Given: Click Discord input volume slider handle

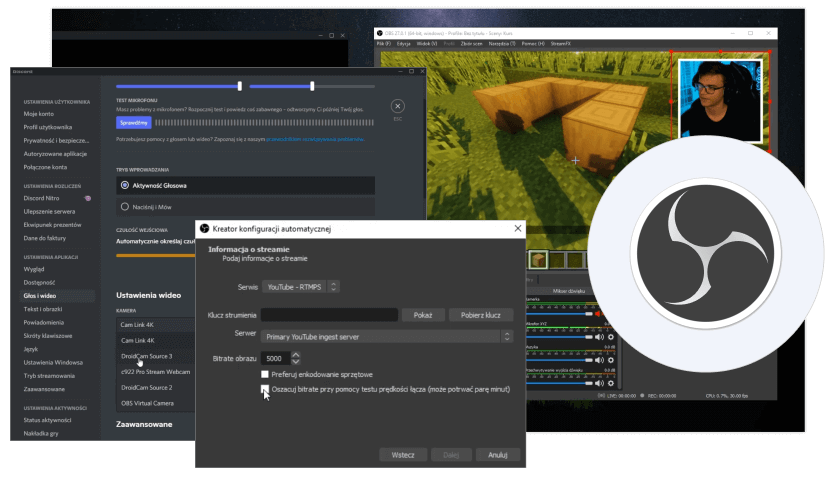Looking at the screenshot, I should (x=239, y=86).
